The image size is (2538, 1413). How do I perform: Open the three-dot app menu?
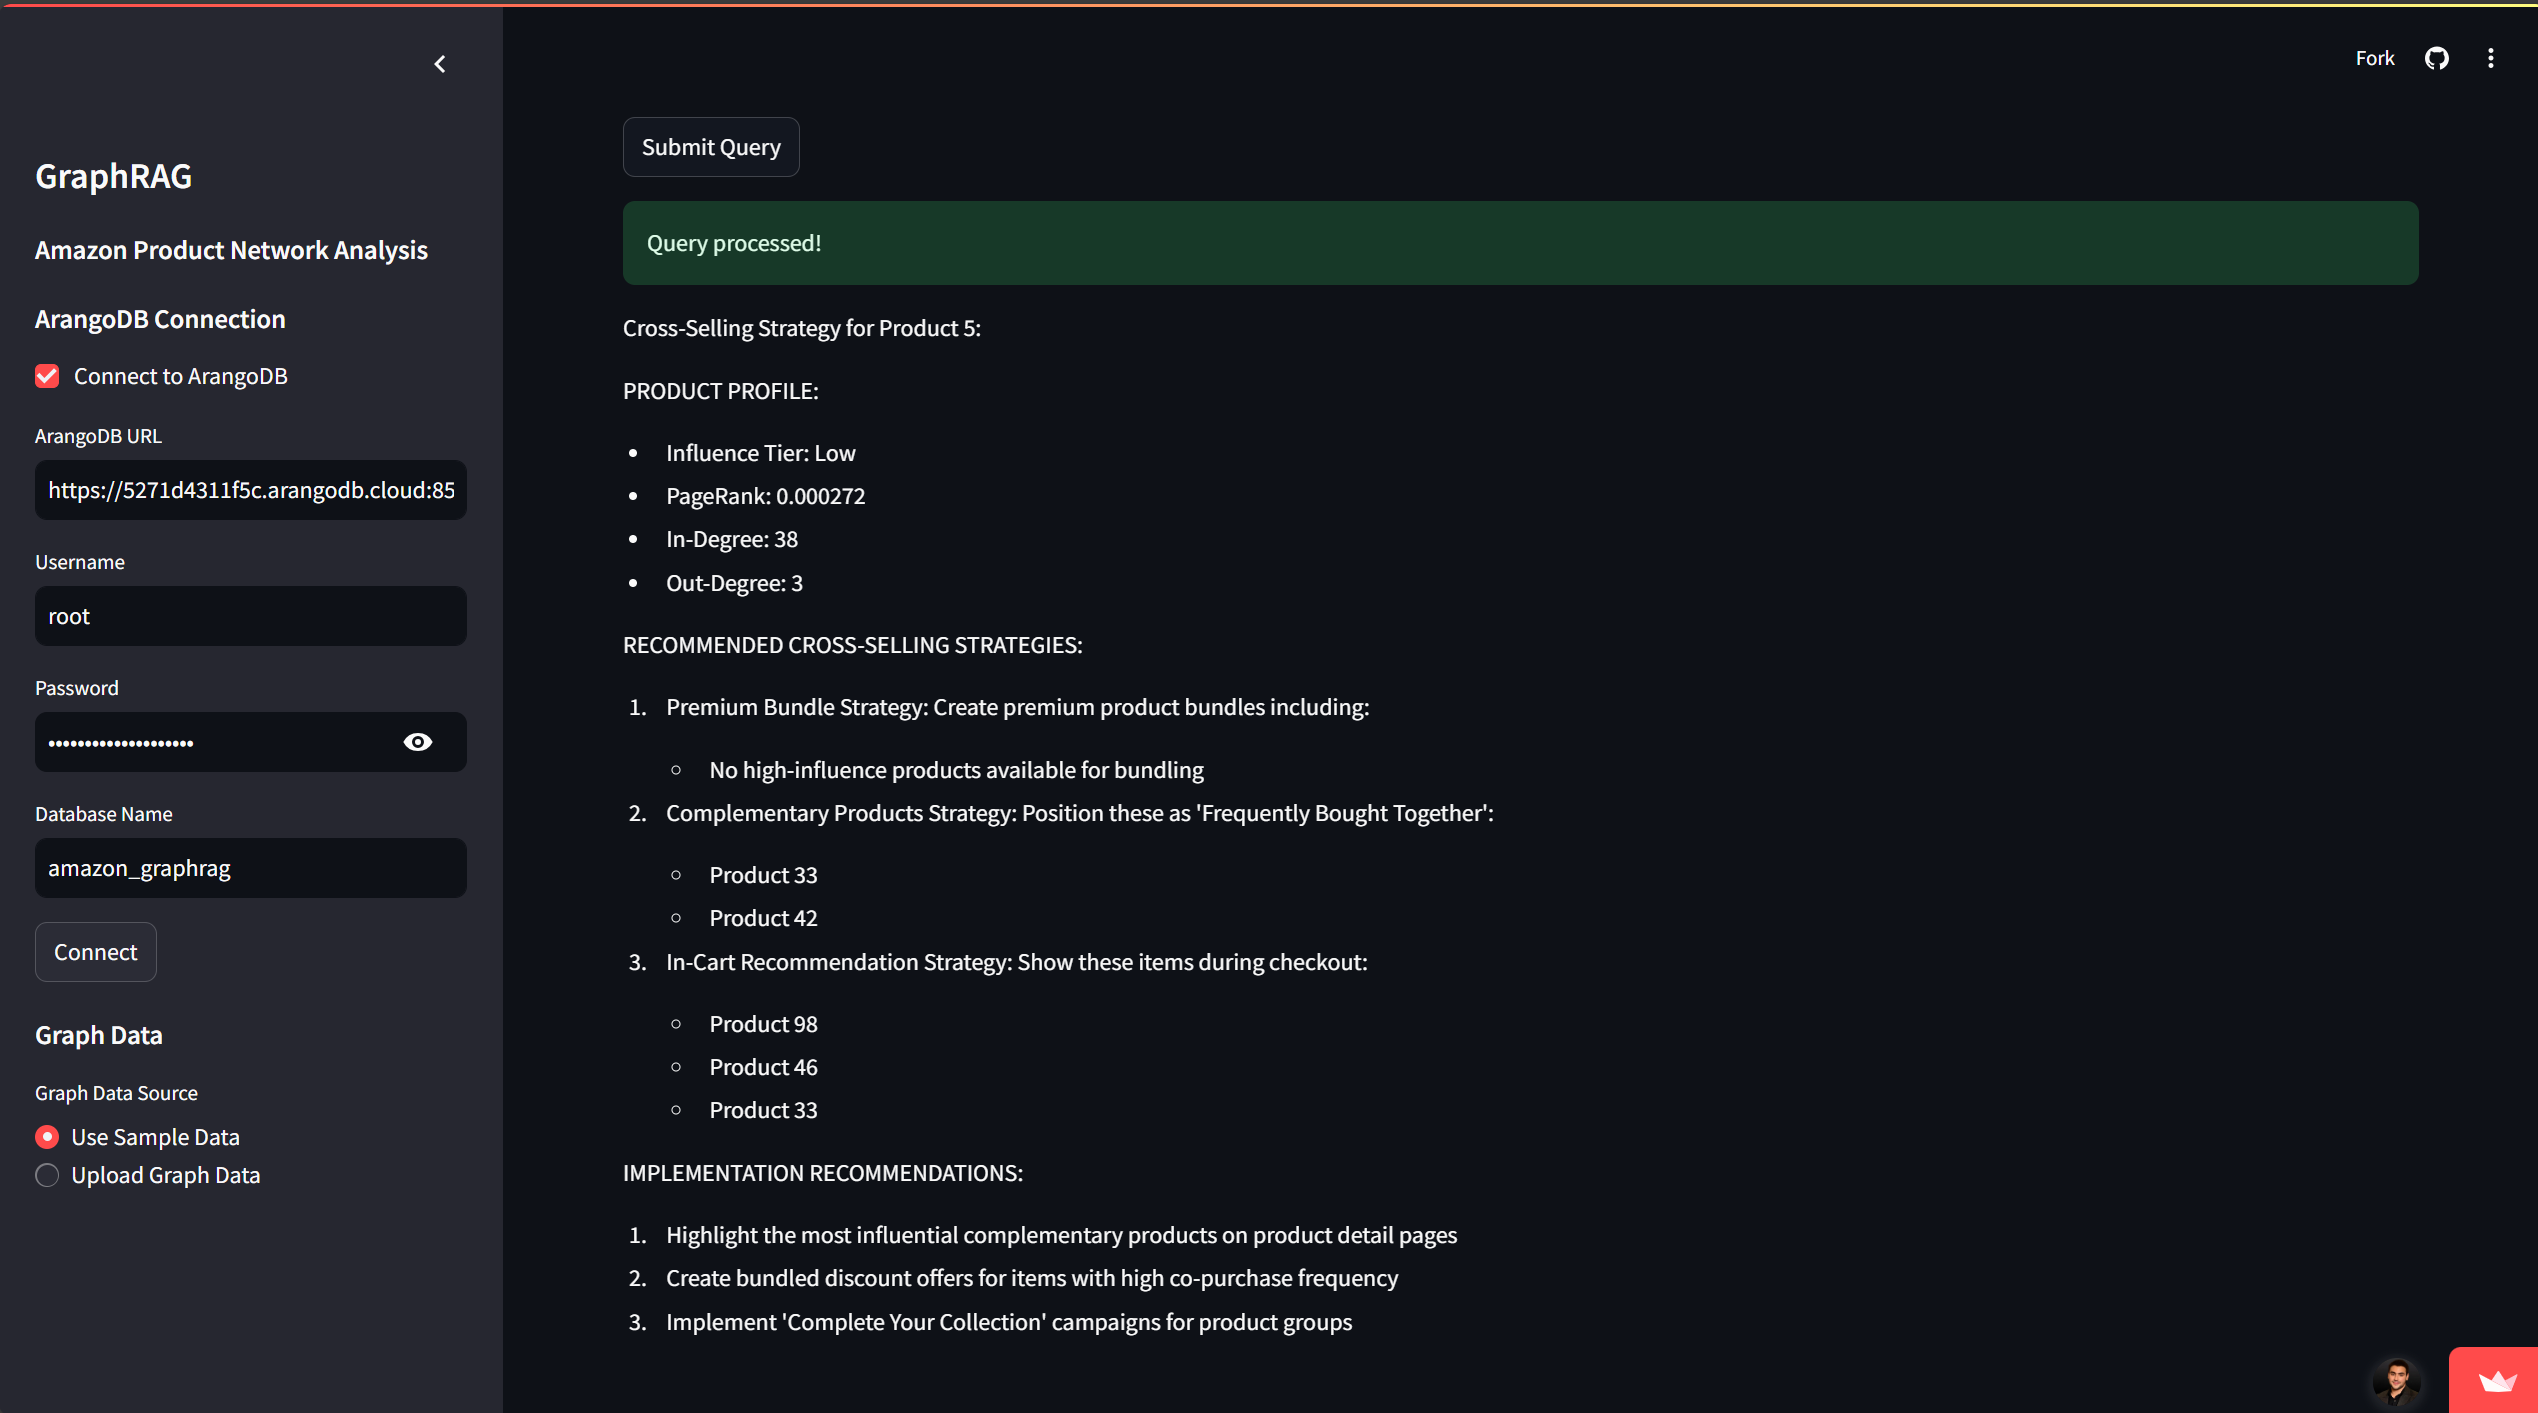2490,58
